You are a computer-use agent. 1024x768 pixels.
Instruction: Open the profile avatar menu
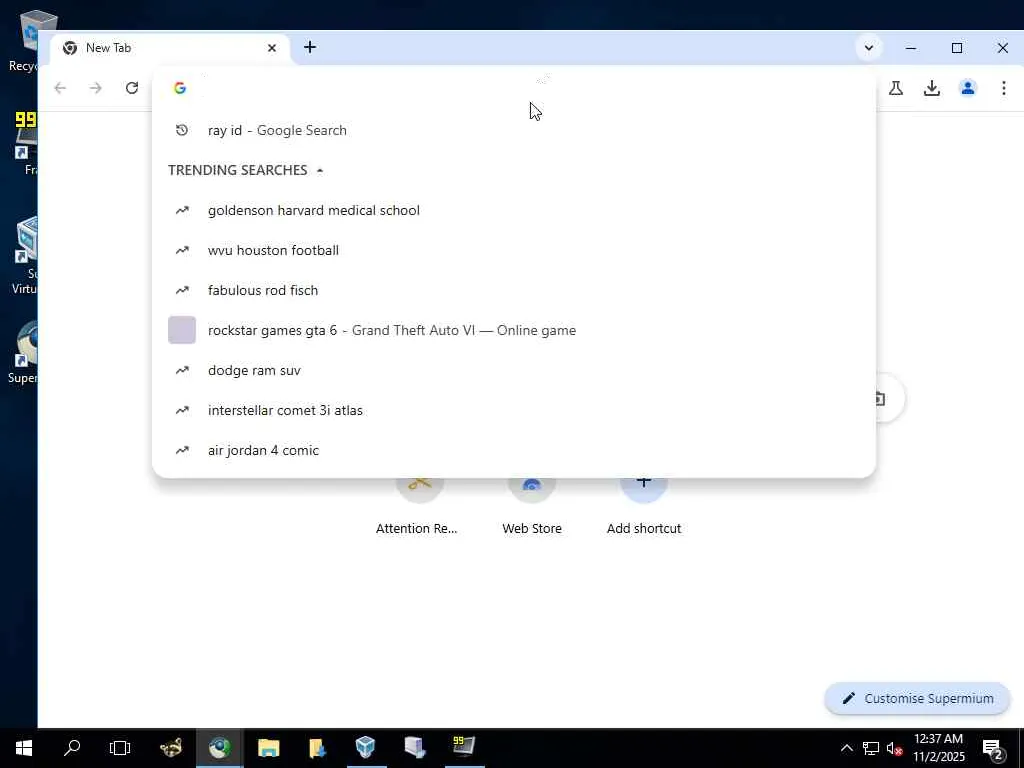click(x=968, y=88)
